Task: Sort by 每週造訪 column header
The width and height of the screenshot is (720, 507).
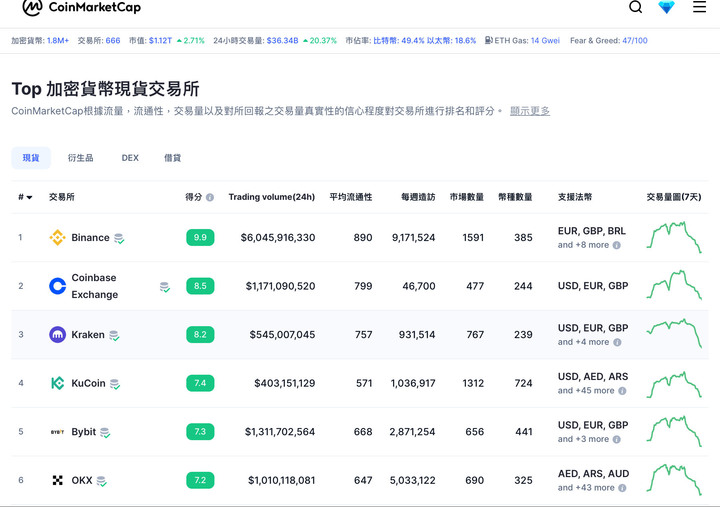Action: [418, 197]
